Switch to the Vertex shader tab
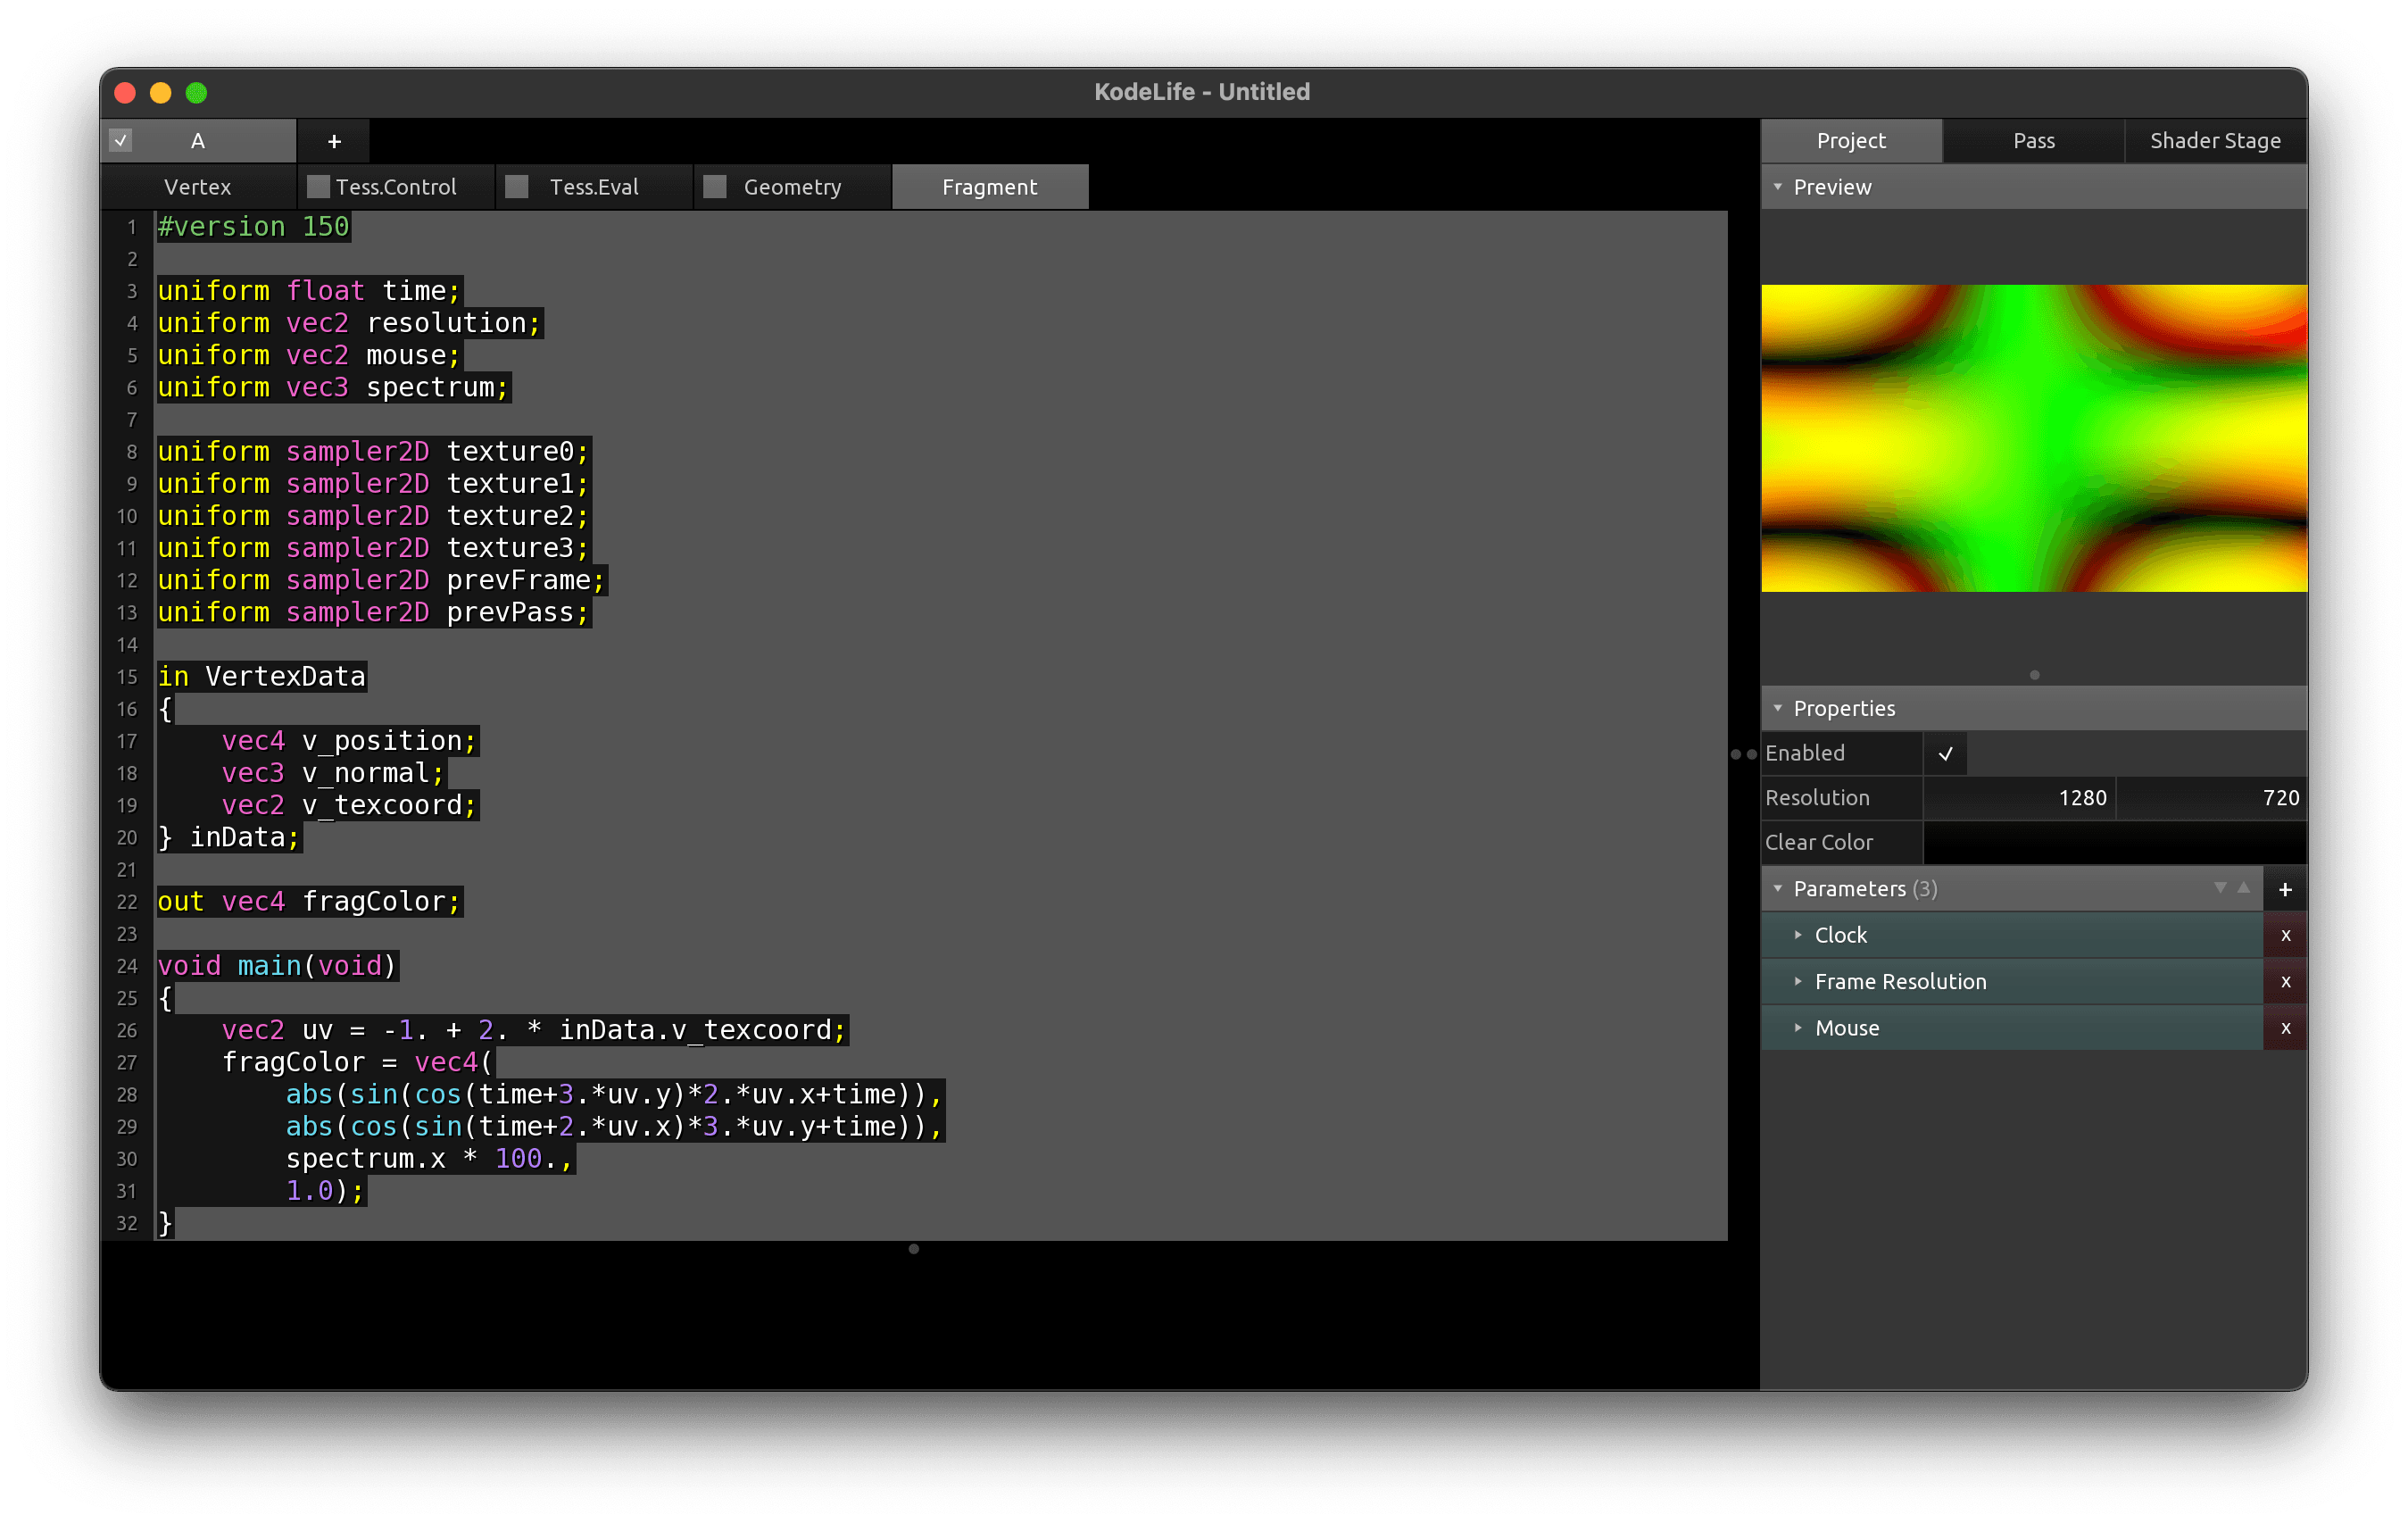2408x1523 pixels. [197, 186]
